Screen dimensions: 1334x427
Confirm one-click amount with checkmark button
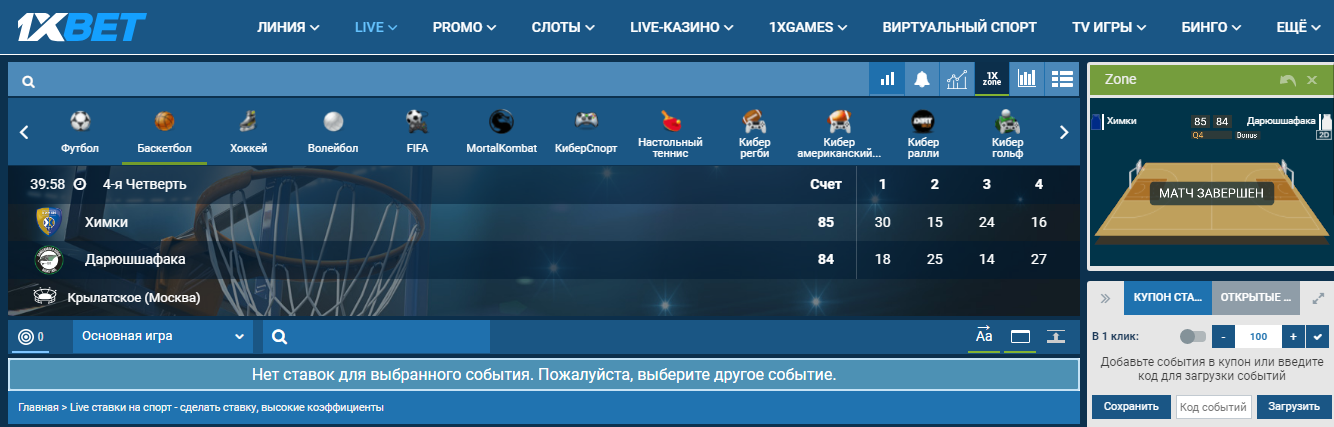pyautogui.click(x=1320, y=336)
